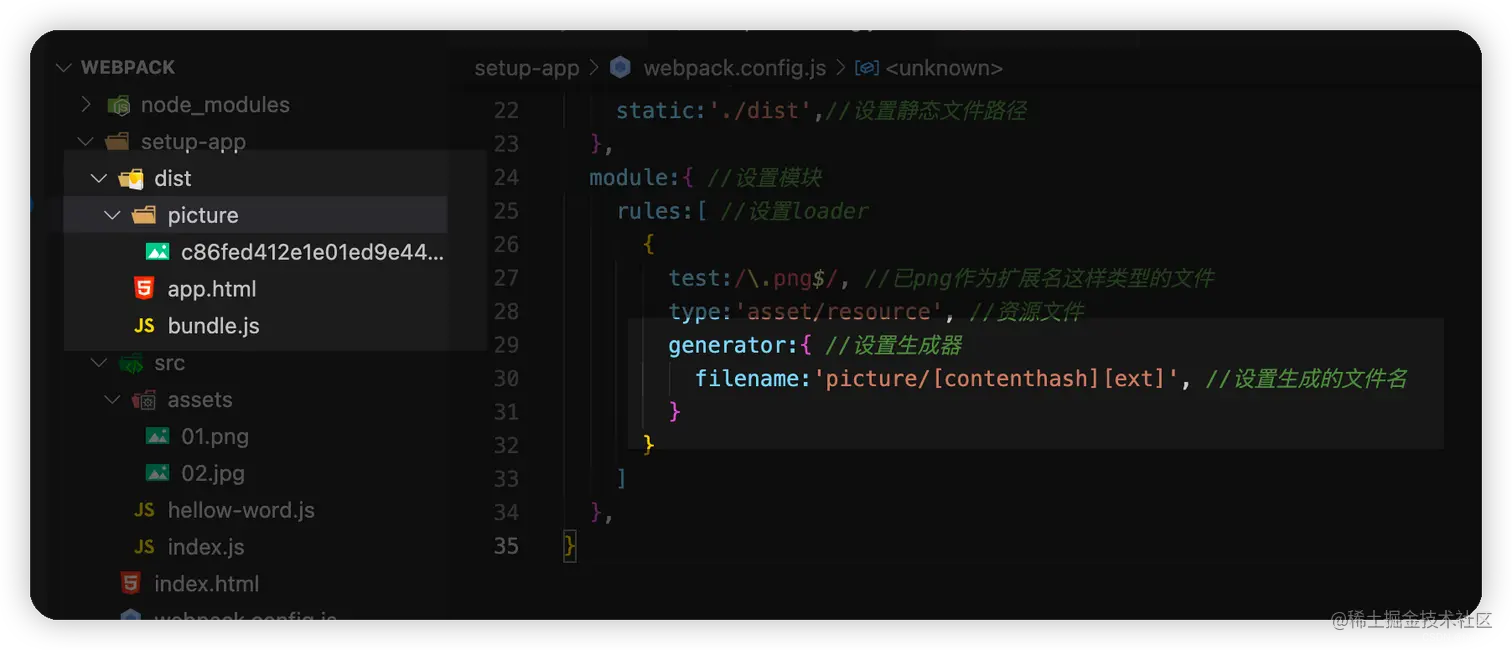1512x650 pixels.
Task: Collapse the WEBPACK root folder chevron
Action: [x=64, y=68]
